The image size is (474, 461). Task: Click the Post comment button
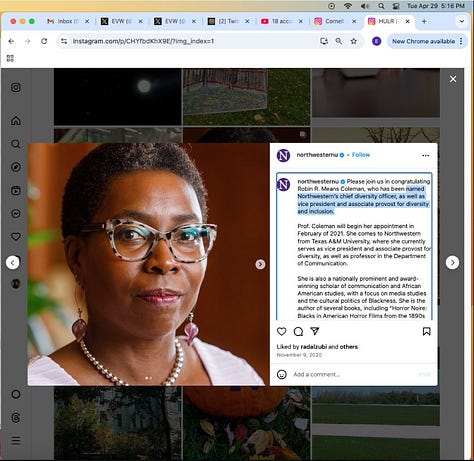[x=425, y=374]
